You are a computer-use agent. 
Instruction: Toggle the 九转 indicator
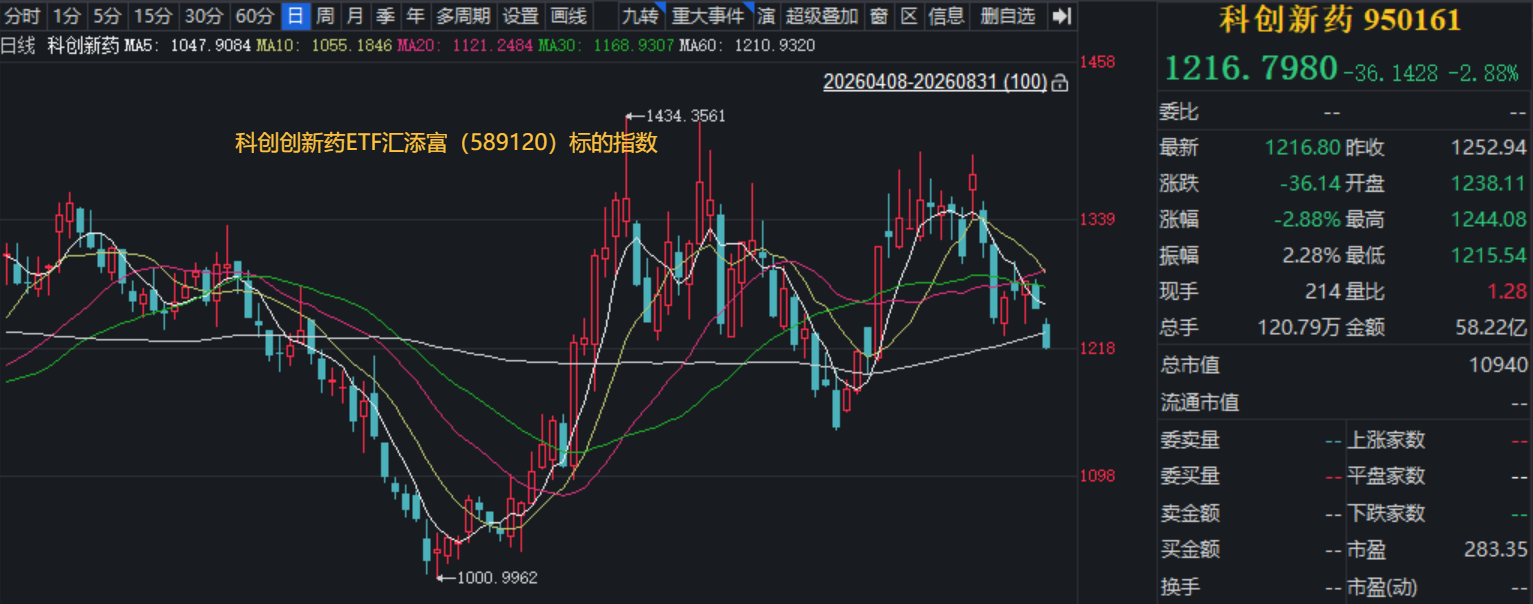[x=639, y=16]
